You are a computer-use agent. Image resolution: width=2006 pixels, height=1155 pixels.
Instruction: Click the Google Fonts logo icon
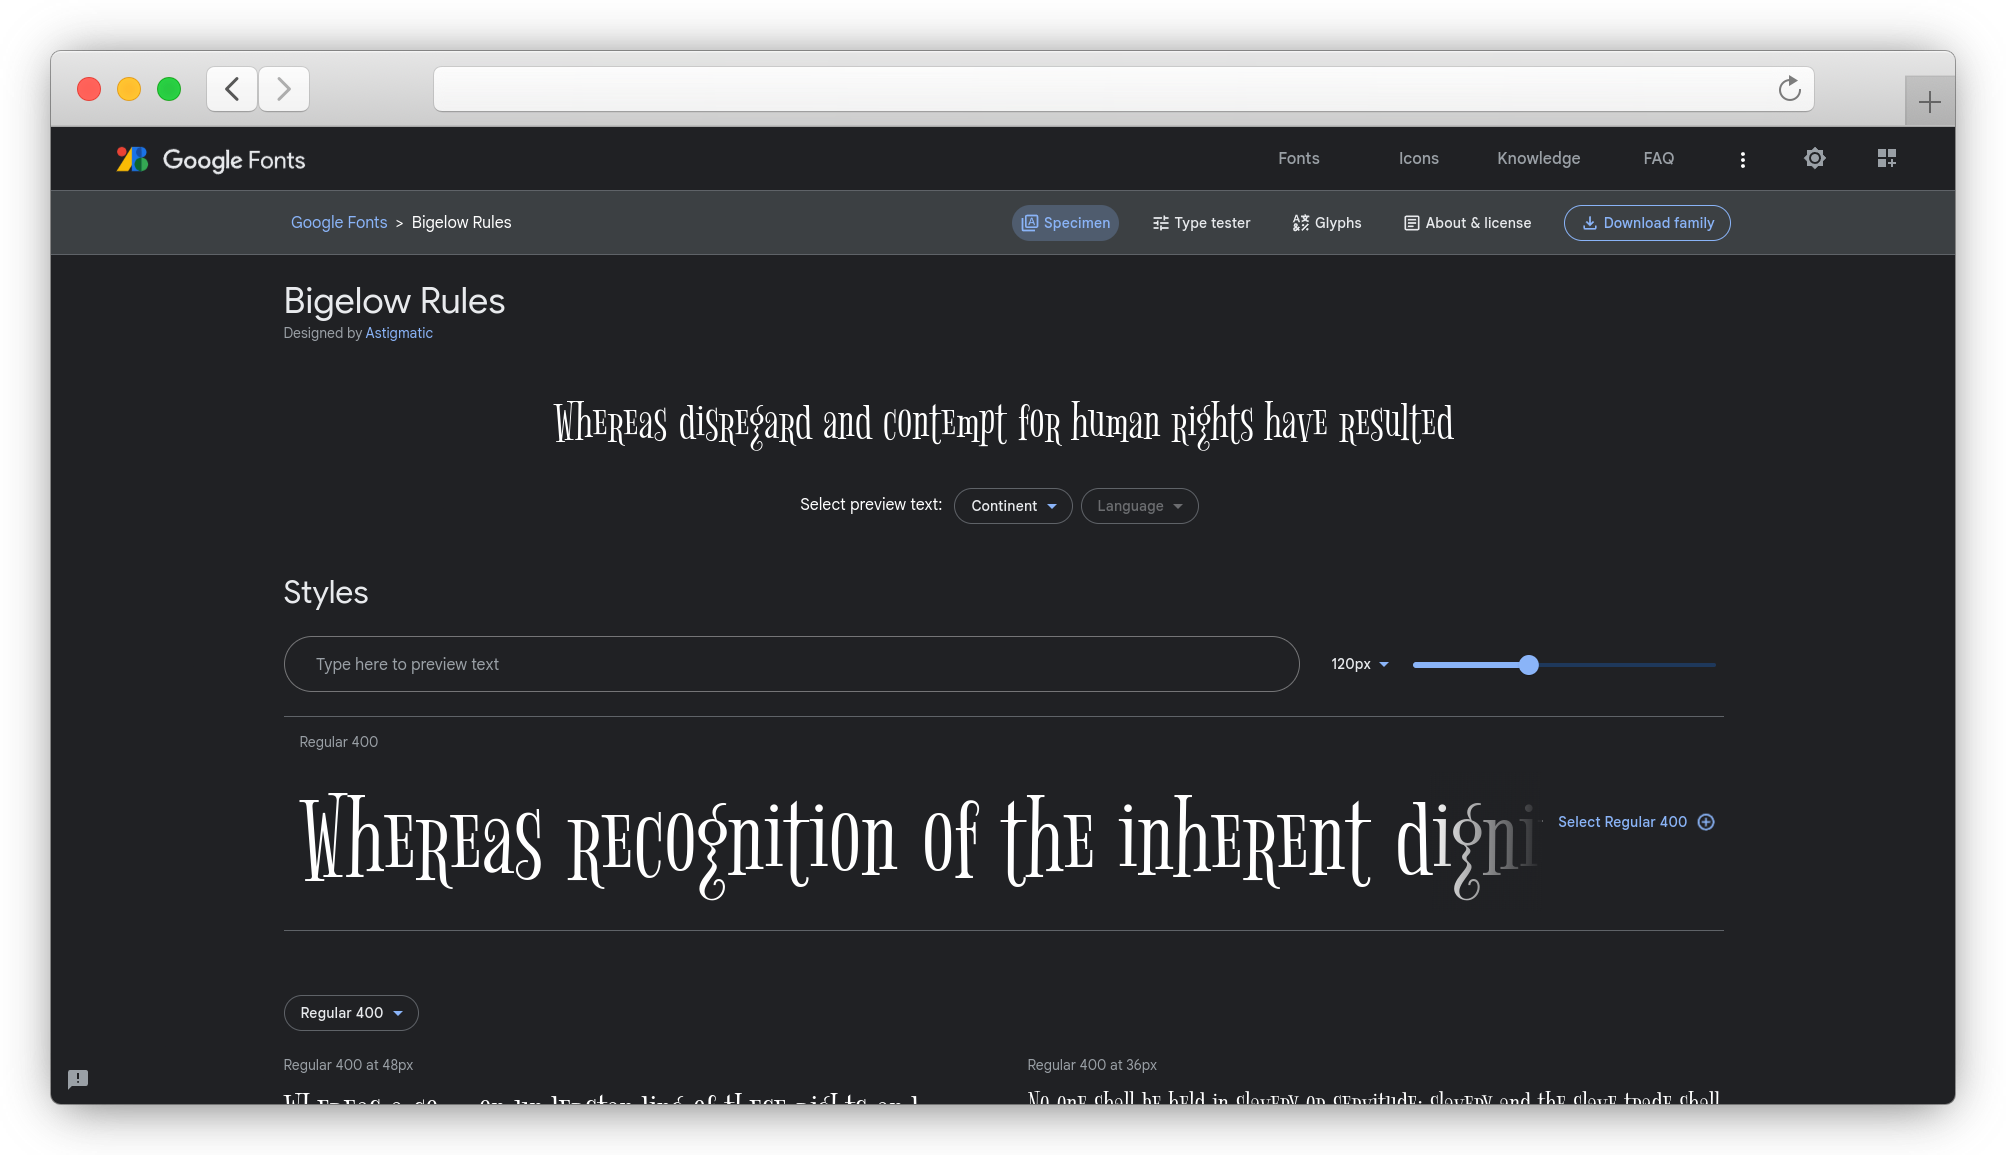click(x=132, y=159)
